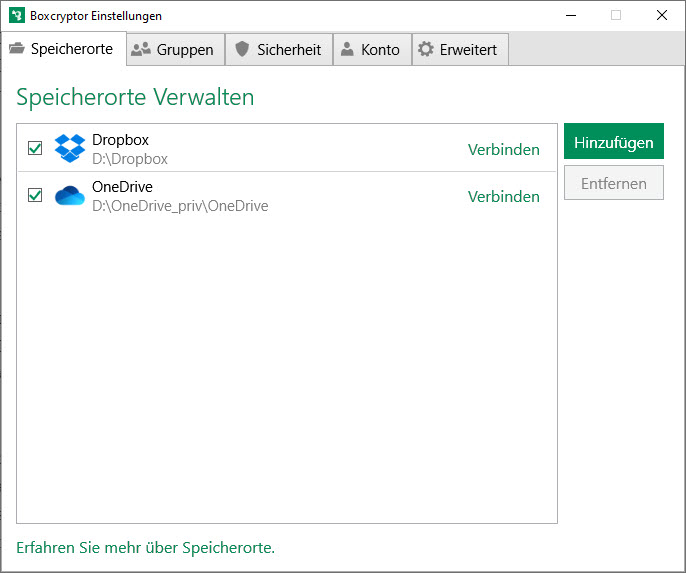Viewport: 686px width, 573px height.
Task: Select the Speicherorte tab label
Action: (72, 49)
